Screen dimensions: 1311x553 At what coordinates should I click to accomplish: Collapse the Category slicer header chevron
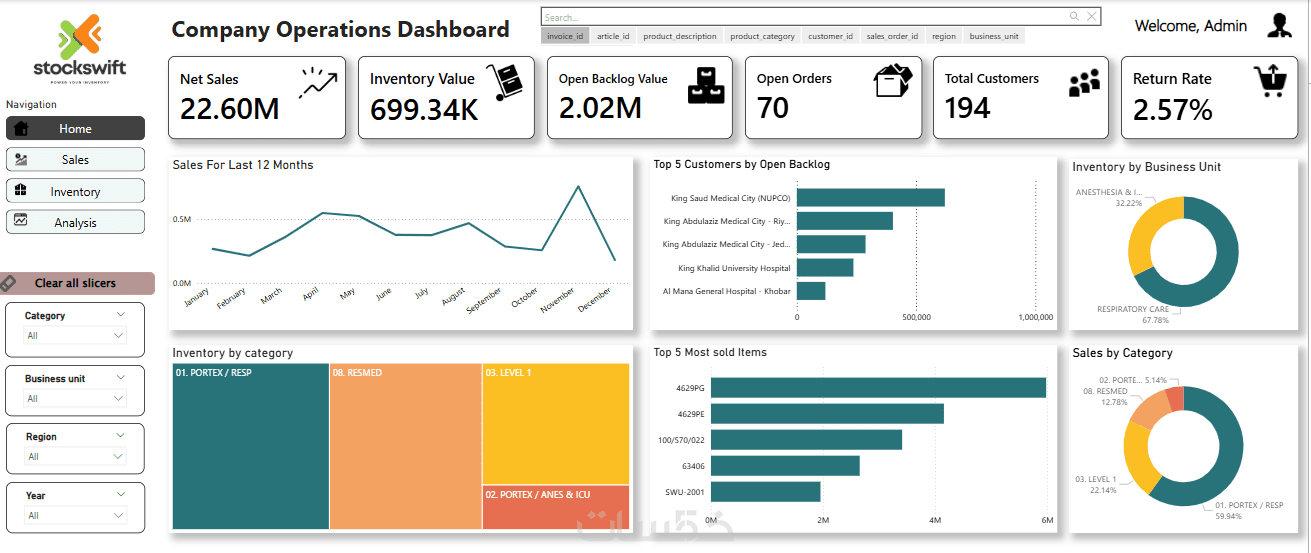click(x=121, y=315)
